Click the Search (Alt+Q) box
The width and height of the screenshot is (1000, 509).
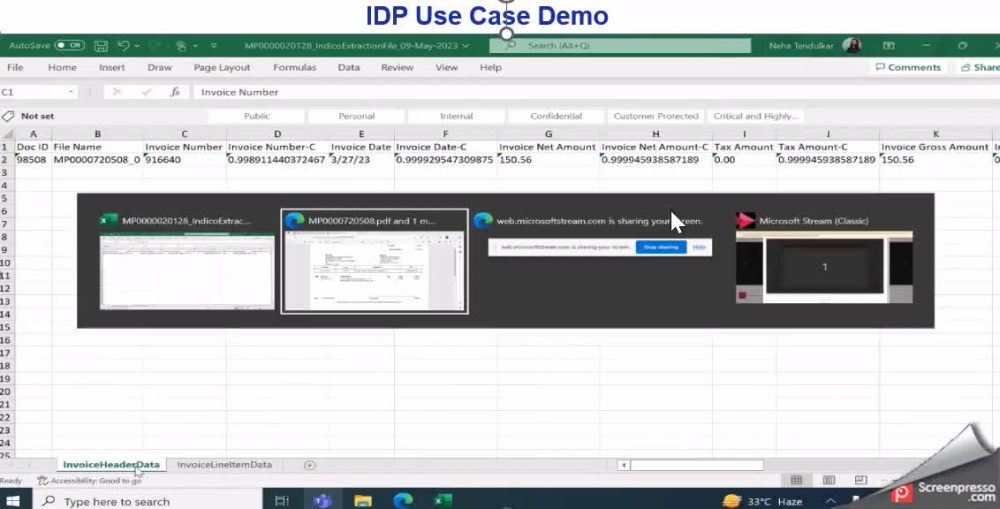click(x=620, y=46)
